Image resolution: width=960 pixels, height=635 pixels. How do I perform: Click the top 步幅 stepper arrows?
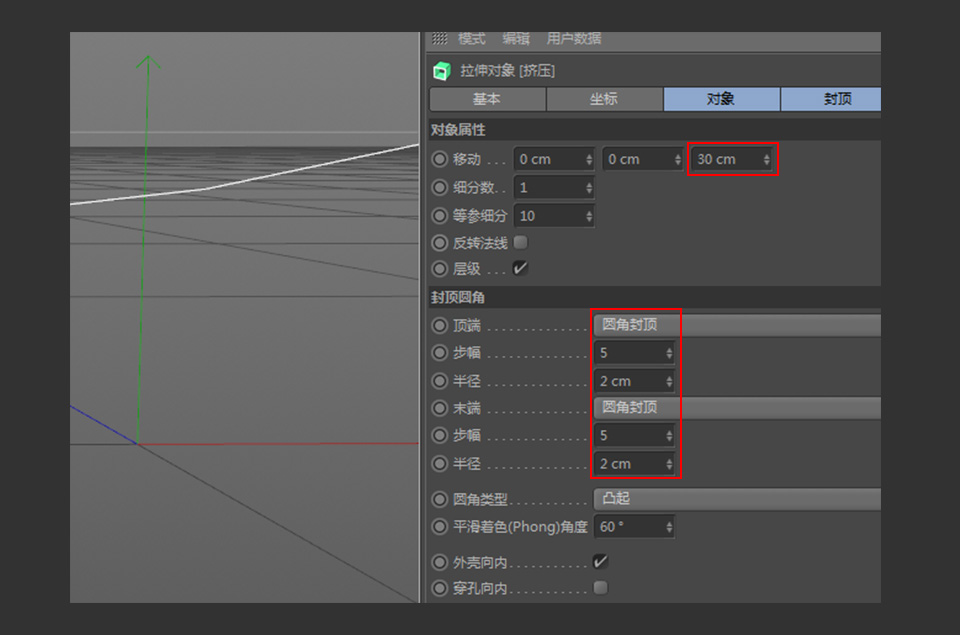pyautogui.click(x=669, y=353)
